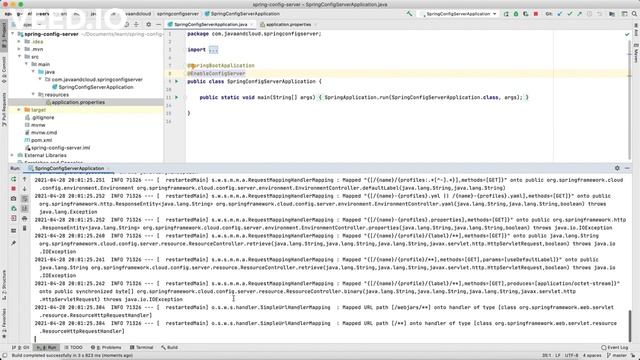The width and height of the screenshot is (640, 360).
Task: Click Collapse All in Project panel
Action: [x=136, y=24]
